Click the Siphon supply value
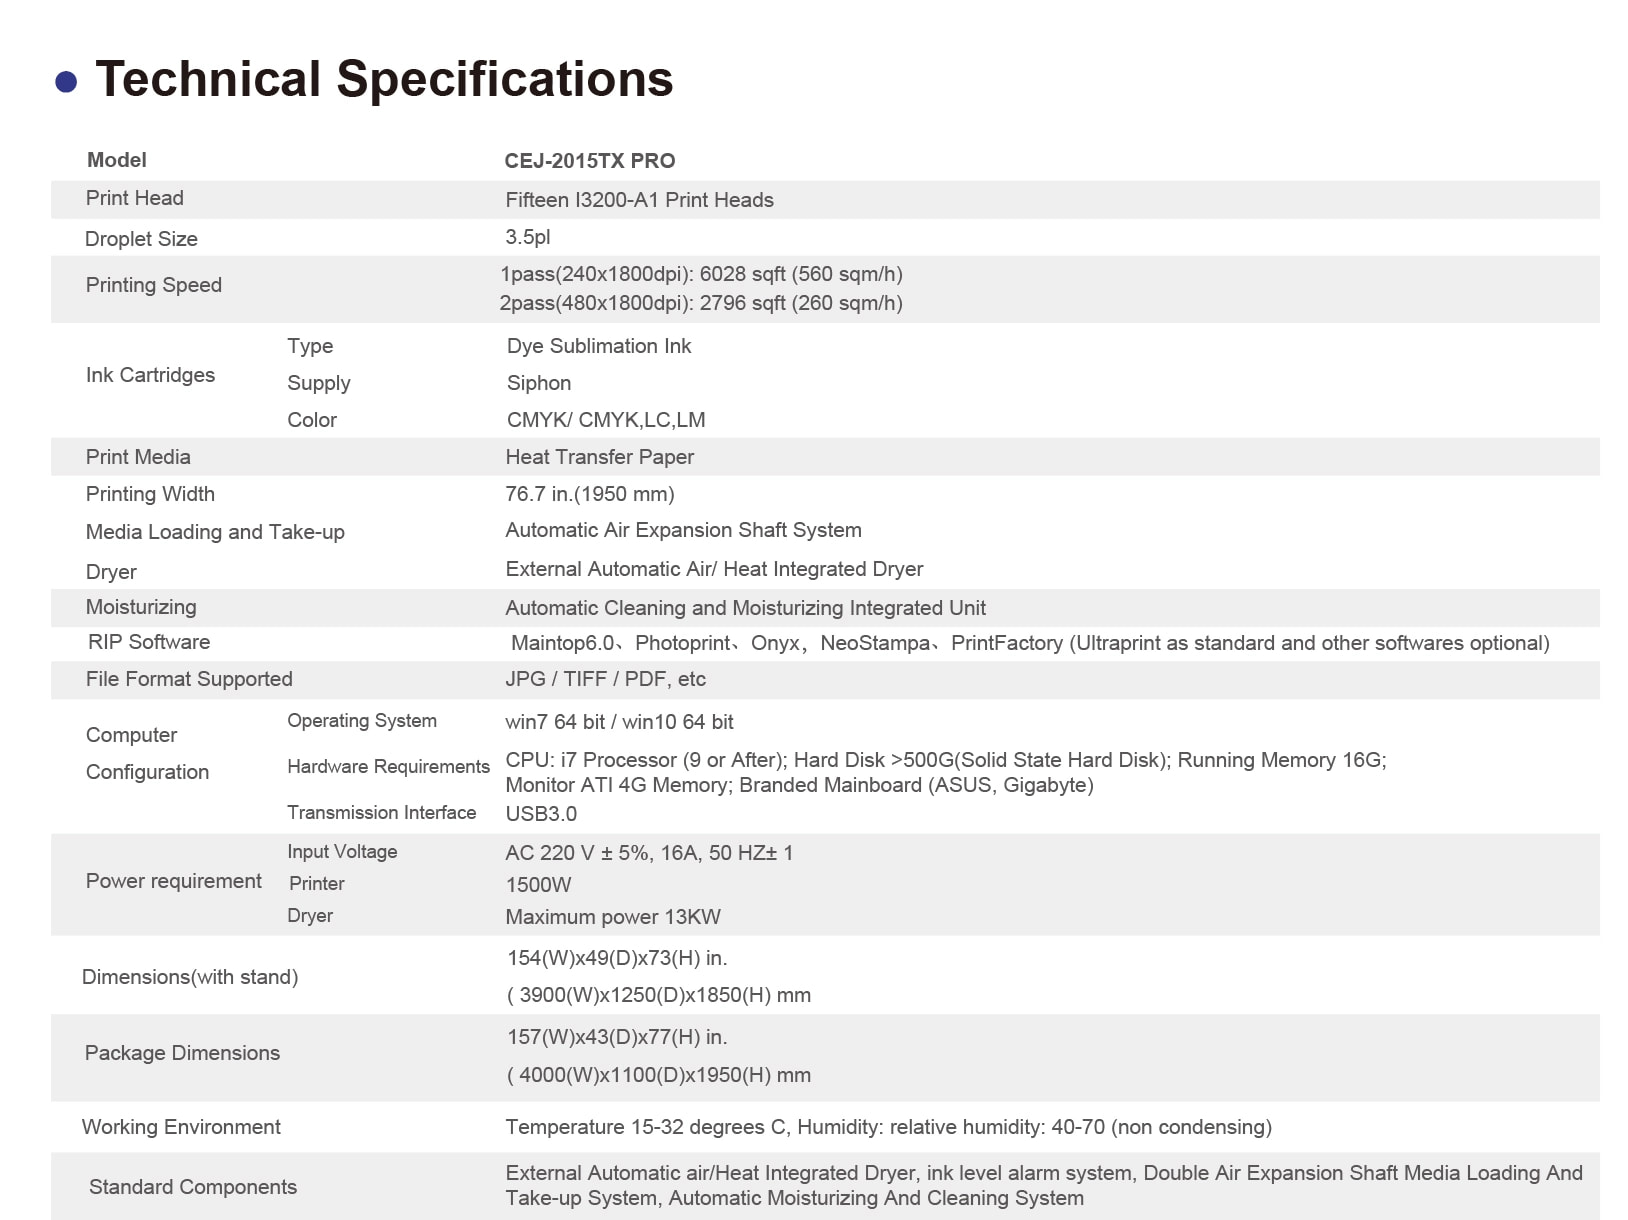The width and height of the screenshot is (1628, 1220). point(538,383)
